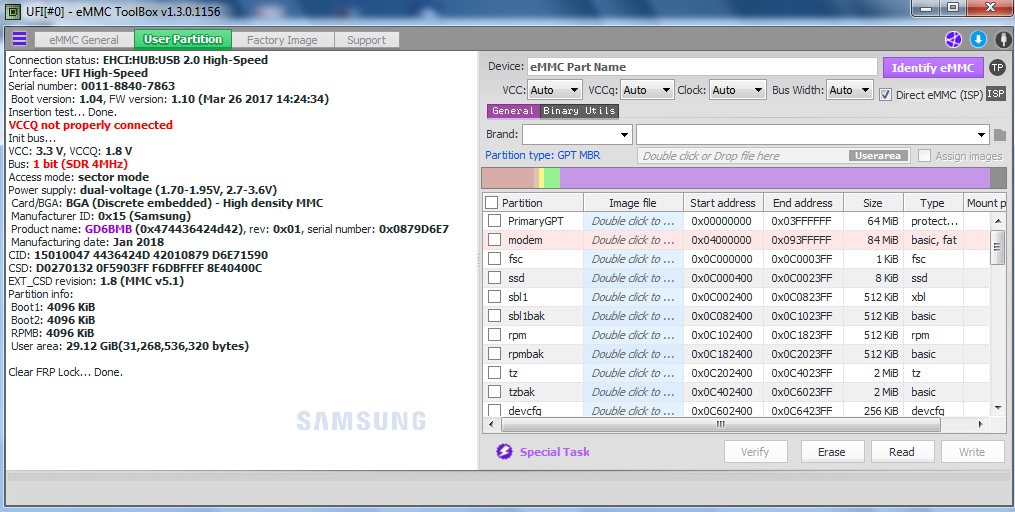Check the PrimaryGPT partition checkbox
The width and height of the screenshot is (1015, 512).
[495, 221]
